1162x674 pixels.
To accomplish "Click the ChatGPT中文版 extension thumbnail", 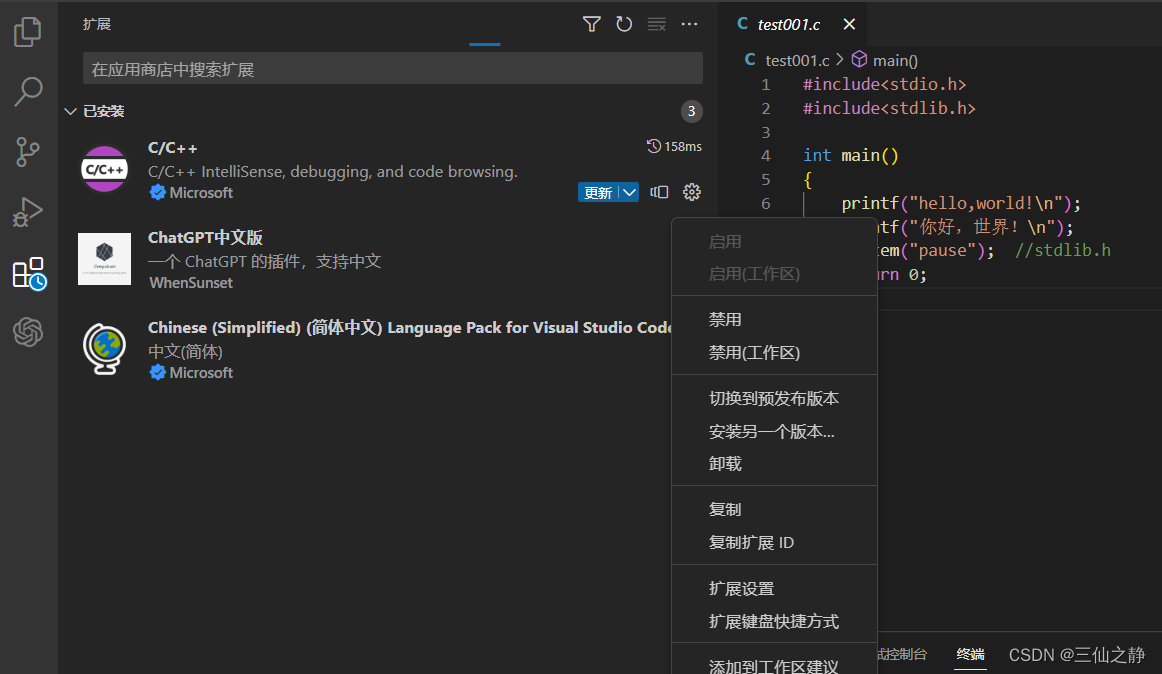I will click(x=104, y=259).
